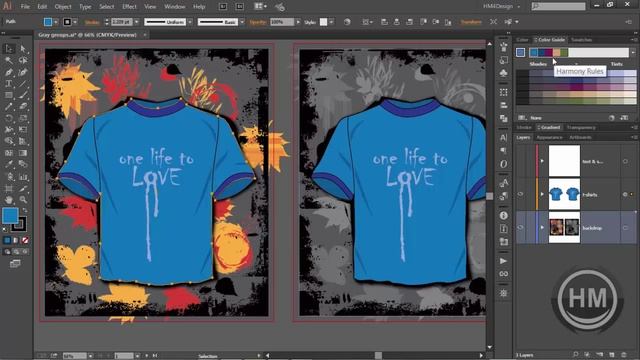Select the Rotate tool
Image resolution: width=640 pixels, height=360 pixels.
(9, 118)
